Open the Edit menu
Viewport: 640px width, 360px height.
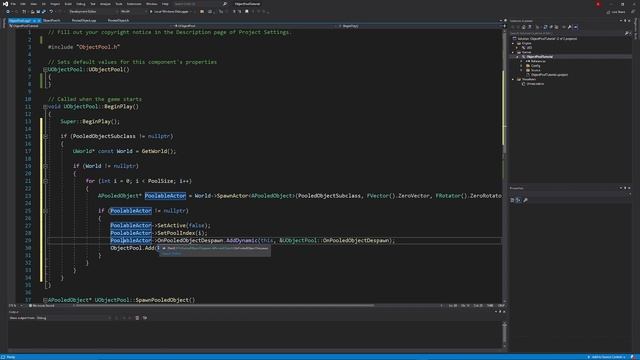(x=23, y=4)
